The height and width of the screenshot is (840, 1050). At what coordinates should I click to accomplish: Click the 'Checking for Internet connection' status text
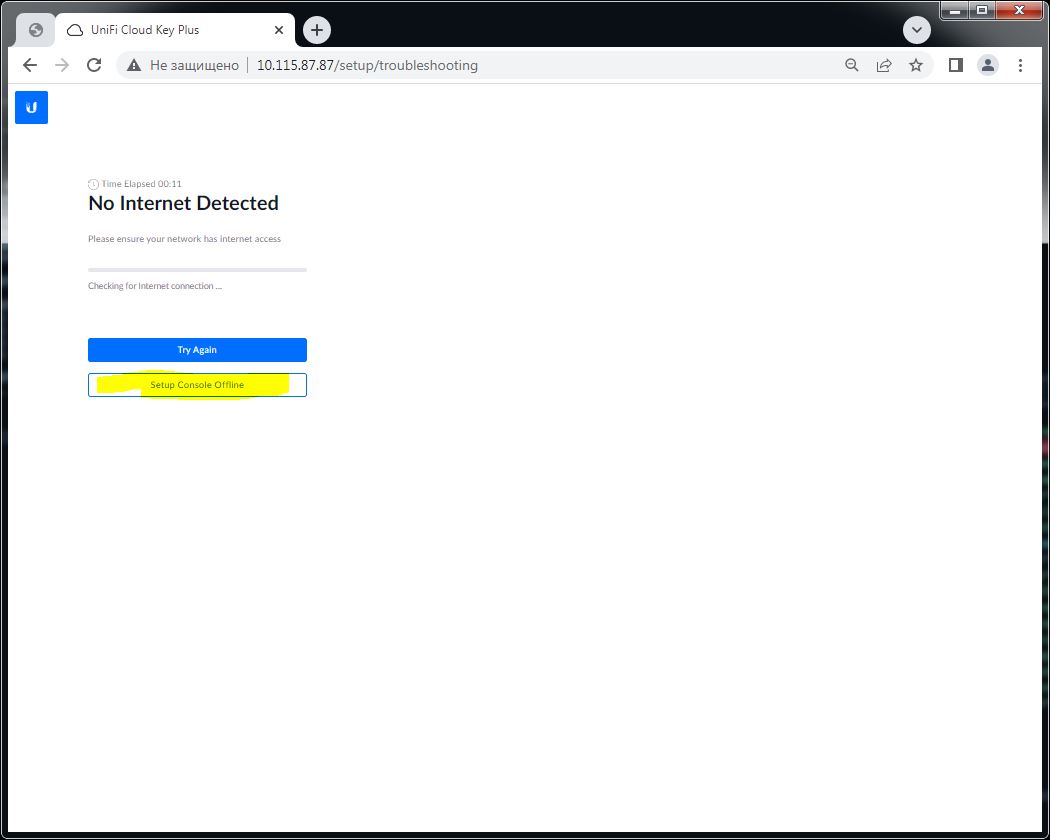[x=155, y=286]
